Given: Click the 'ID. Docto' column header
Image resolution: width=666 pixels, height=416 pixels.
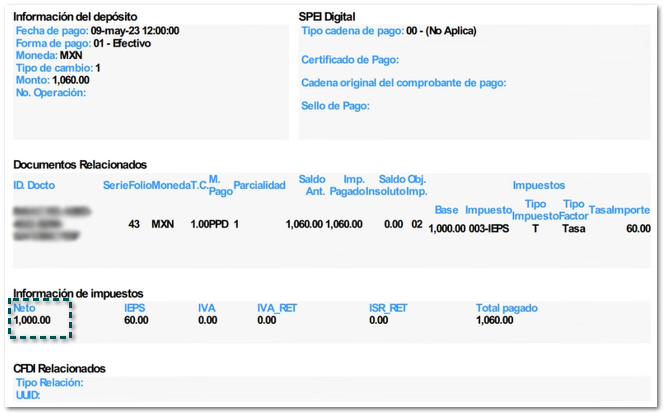Looking at the screenshot, I should (x=34, y=185).
